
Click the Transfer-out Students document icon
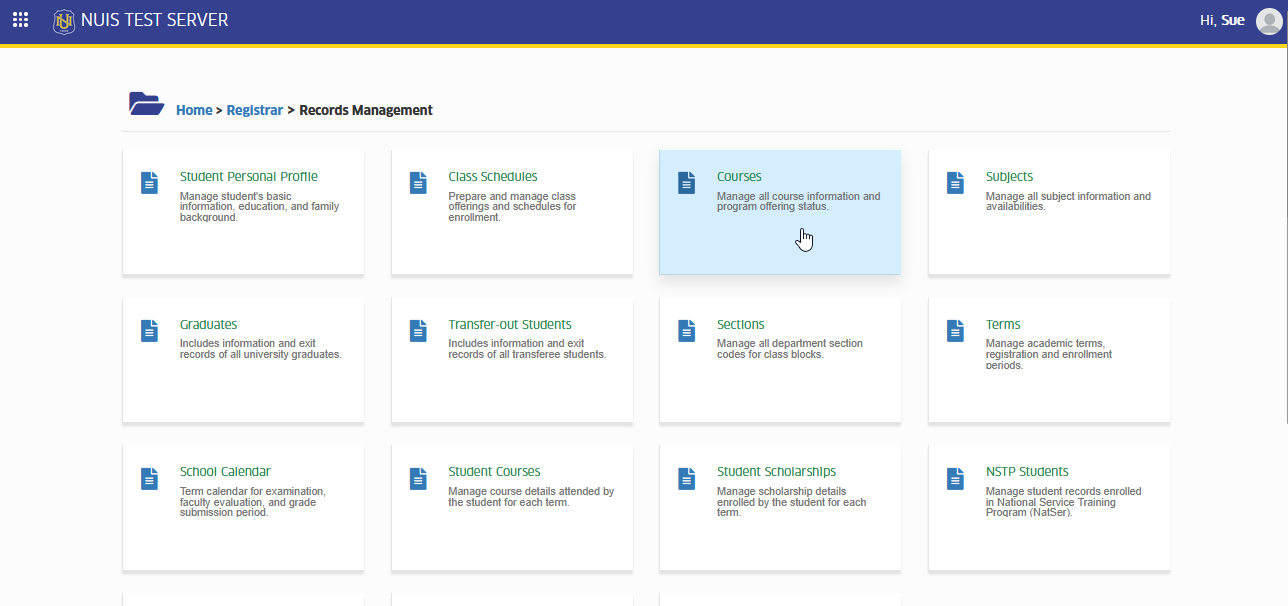pos(418,331)
